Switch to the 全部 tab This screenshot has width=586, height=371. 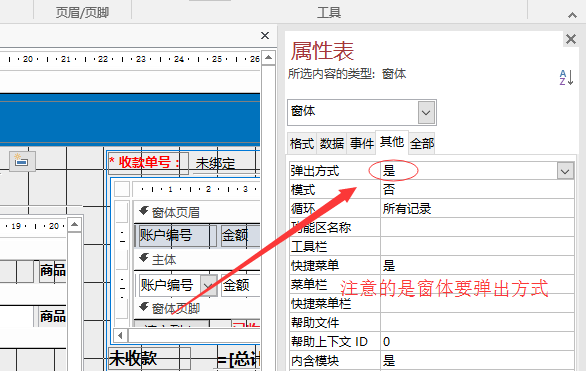(x=422, y=143)
